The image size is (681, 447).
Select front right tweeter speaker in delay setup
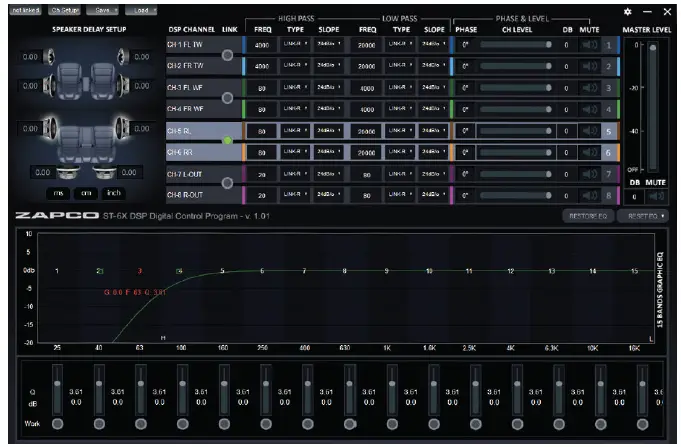click(x=123, y=56)
